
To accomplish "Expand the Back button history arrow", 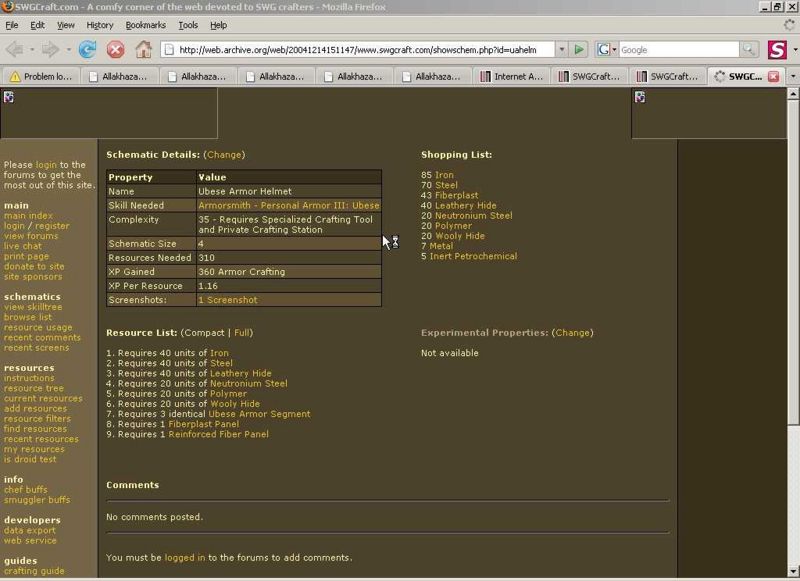I will 30,49.
